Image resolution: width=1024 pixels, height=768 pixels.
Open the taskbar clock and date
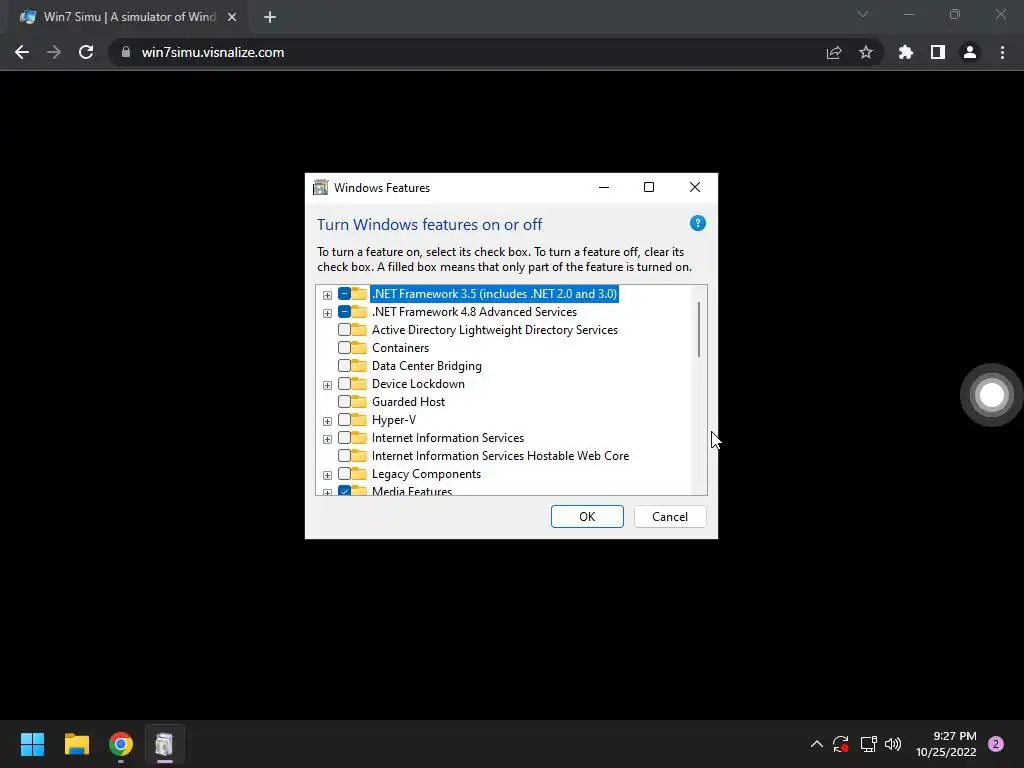[946, 744]
